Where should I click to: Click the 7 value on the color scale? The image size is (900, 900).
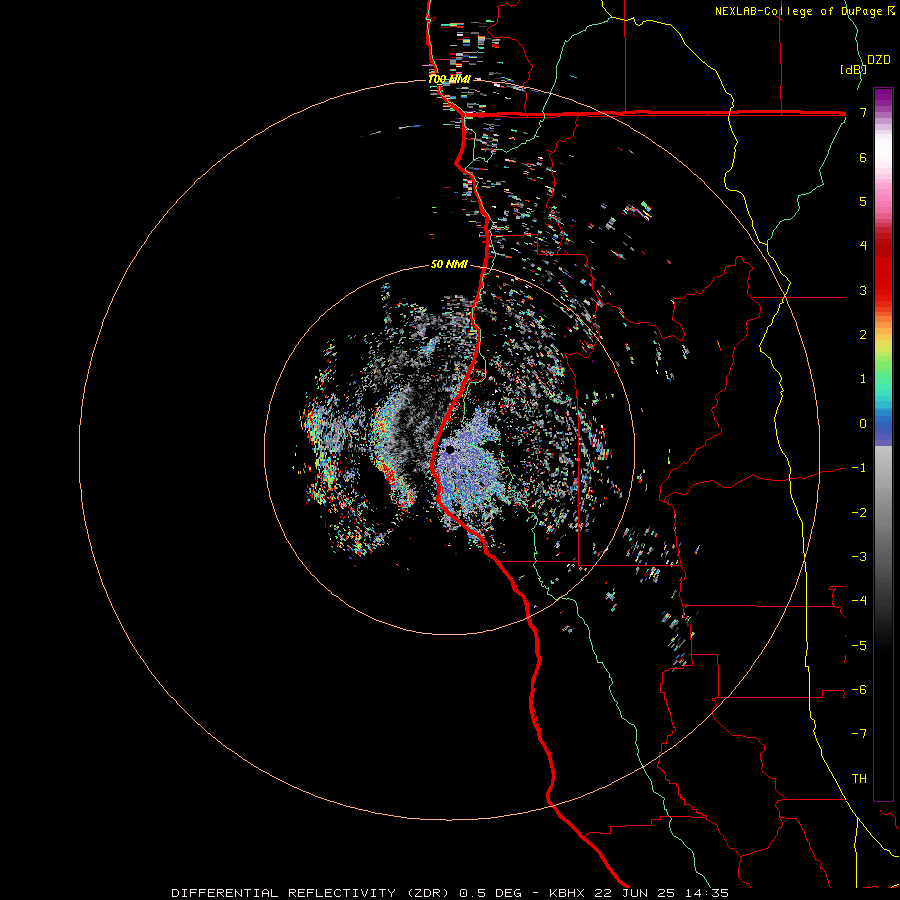[863, 112]
